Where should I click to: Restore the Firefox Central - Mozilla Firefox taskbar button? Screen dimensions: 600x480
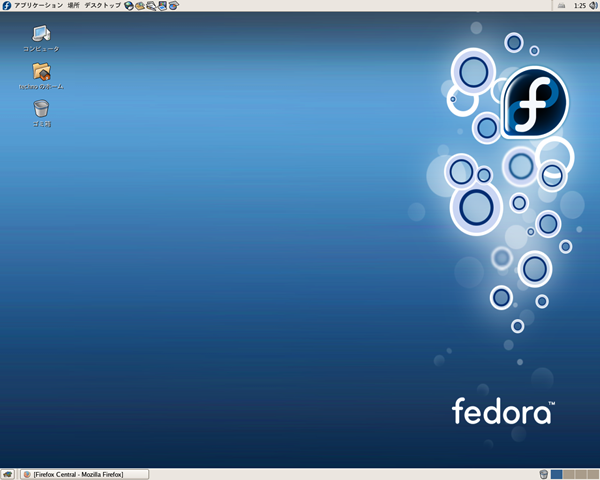tap(85, 474)
